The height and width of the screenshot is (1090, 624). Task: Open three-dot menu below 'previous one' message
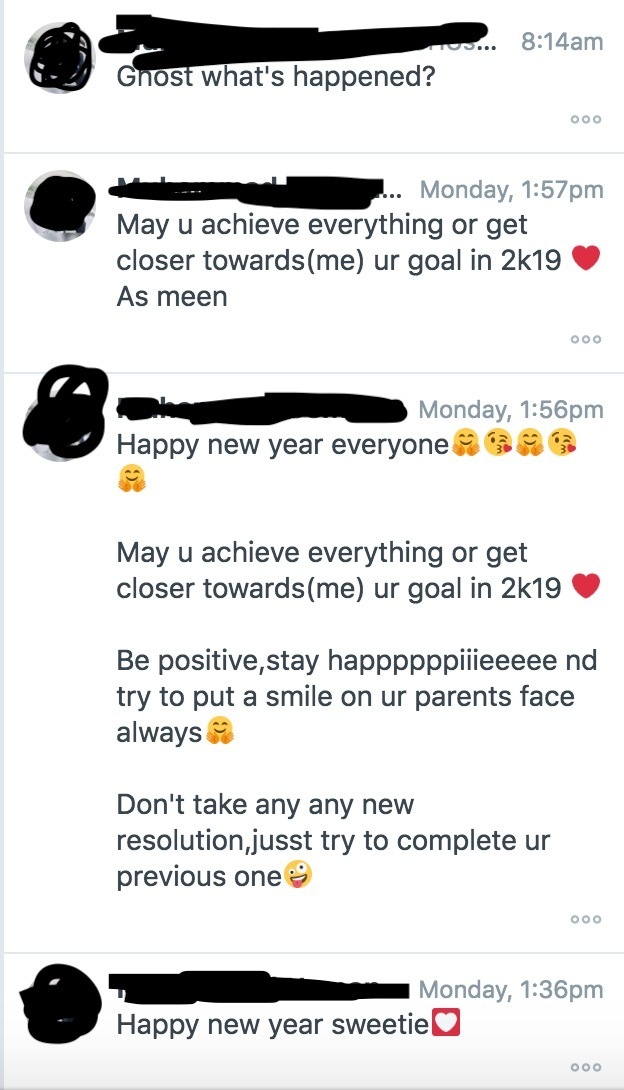pos(586,919)
